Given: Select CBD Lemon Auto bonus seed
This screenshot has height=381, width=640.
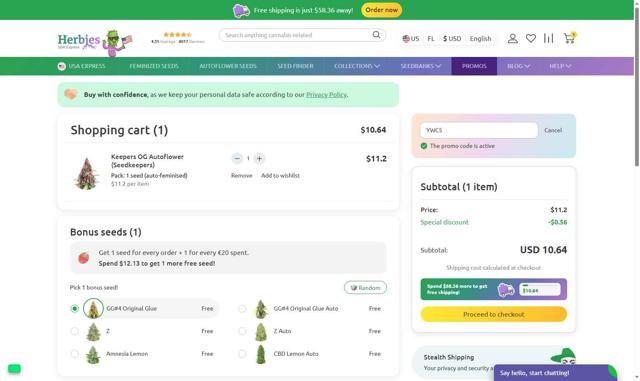Looking at the screenshot, I should coord(242,354).
